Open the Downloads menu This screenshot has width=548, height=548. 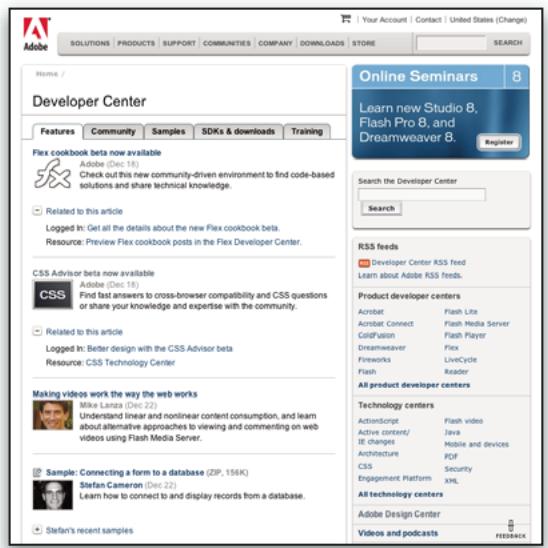click(x=322, y=43)
